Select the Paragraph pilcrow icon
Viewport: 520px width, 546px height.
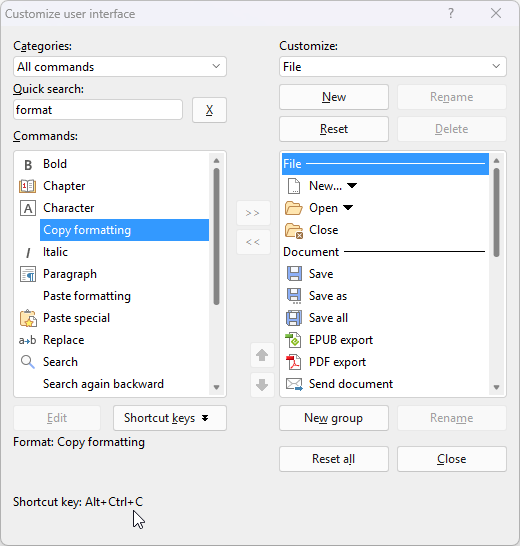[28, 274]
